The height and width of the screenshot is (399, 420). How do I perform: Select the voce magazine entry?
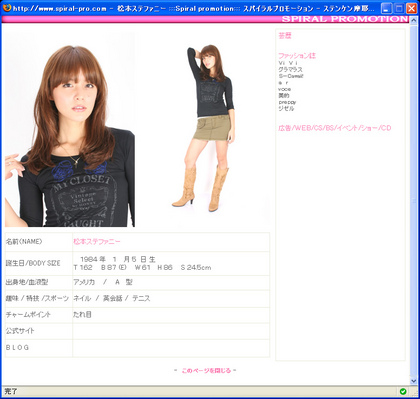tap(284, 89)
